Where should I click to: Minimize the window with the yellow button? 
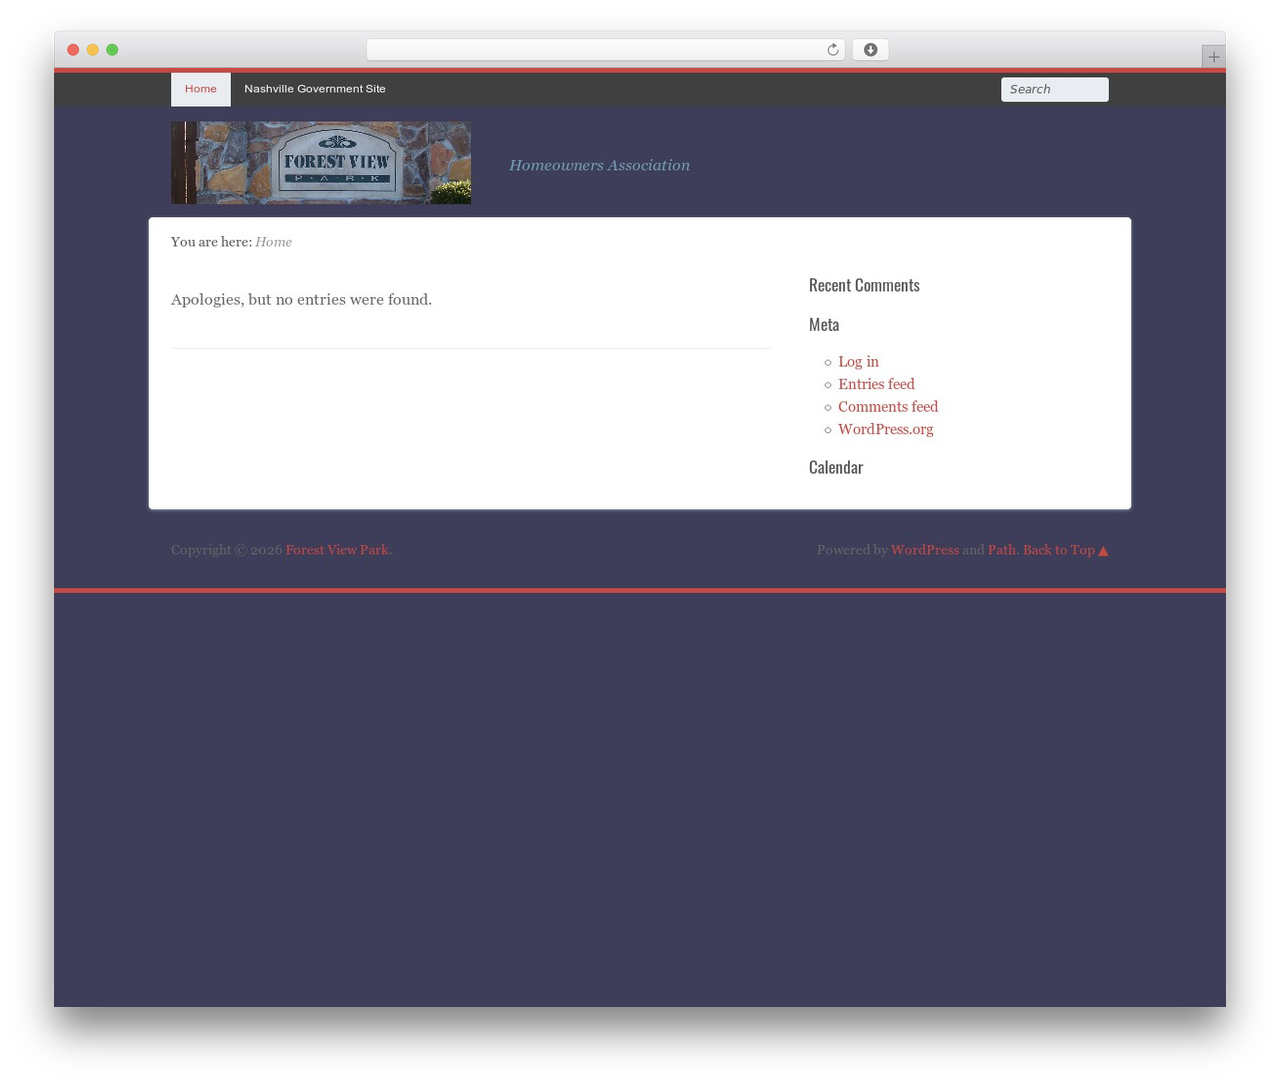click(93, 50)
